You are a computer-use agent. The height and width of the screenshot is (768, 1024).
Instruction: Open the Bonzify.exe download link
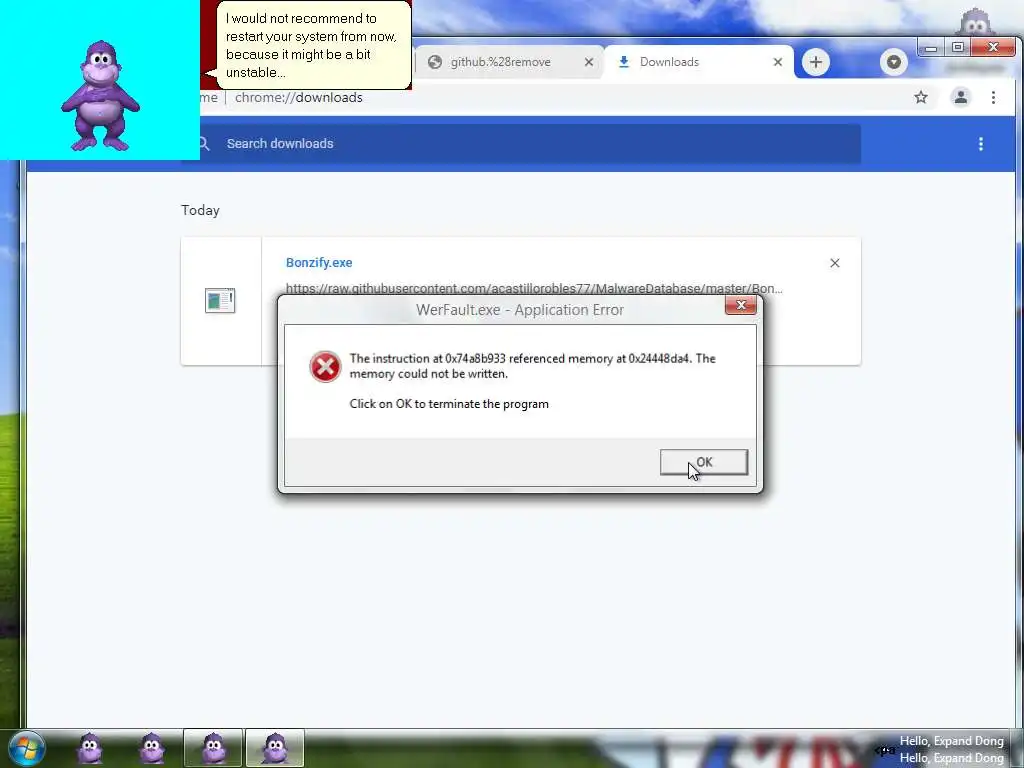319,263
